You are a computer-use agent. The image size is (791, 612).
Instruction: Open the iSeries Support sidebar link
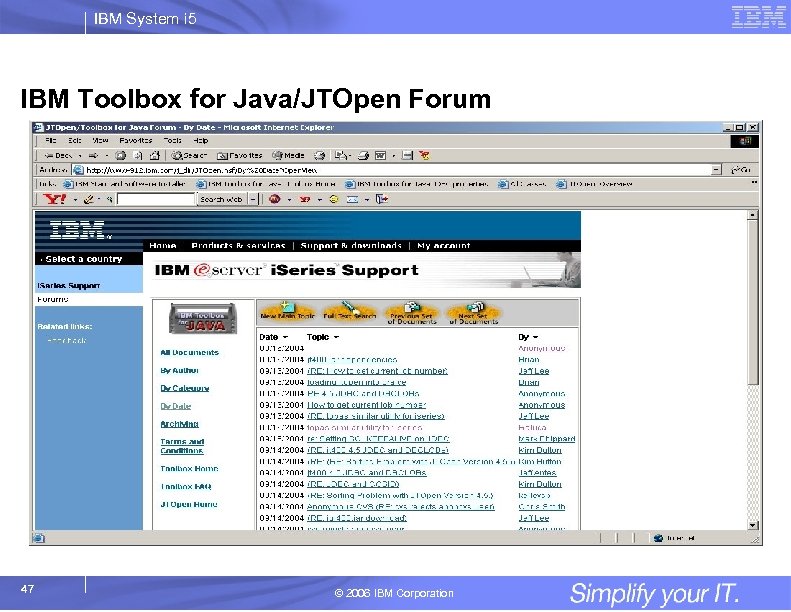tap(69, 286)
